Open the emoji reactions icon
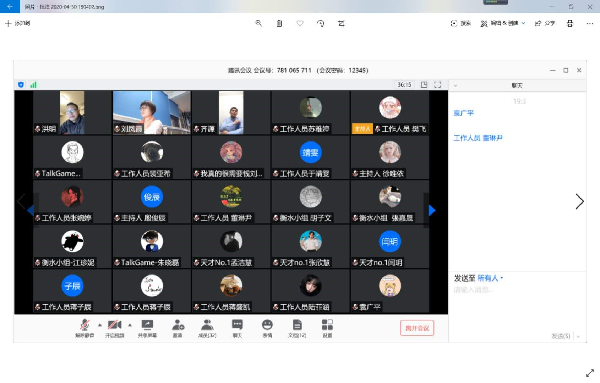 click(x=267, y=328)
